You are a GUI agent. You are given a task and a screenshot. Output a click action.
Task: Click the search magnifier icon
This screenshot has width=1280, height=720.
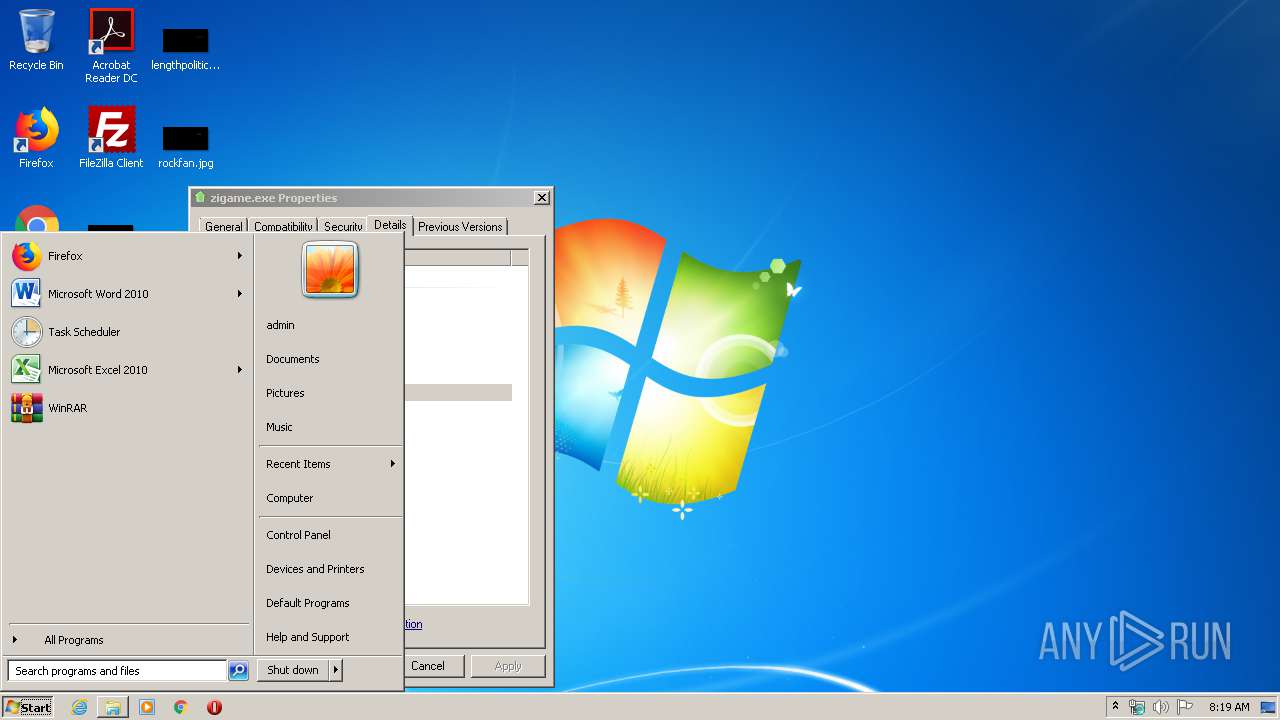tap(238, 671)
